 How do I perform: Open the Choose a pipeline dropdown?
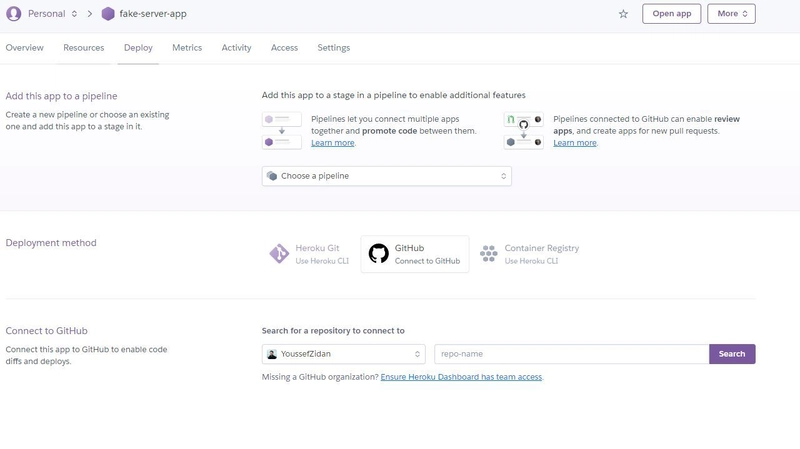(386, 176)
